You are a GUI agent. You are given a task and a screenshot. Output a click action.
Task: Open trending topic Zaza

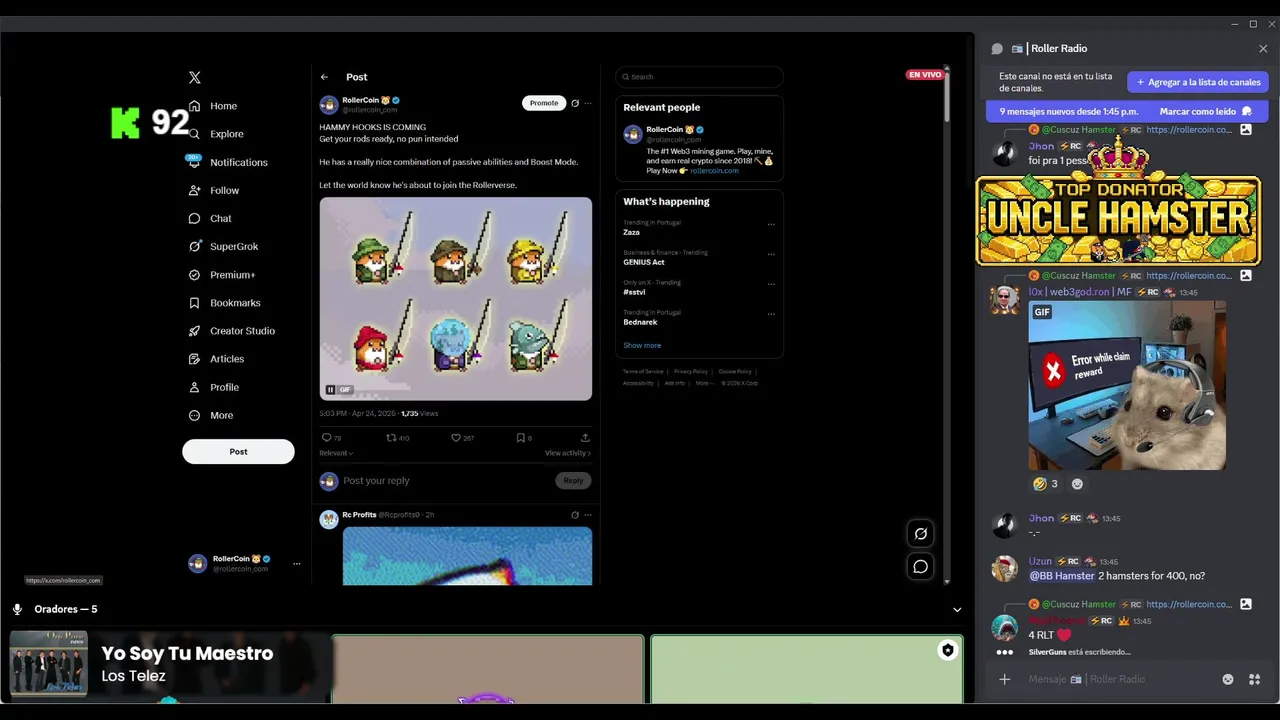(631, 232)
